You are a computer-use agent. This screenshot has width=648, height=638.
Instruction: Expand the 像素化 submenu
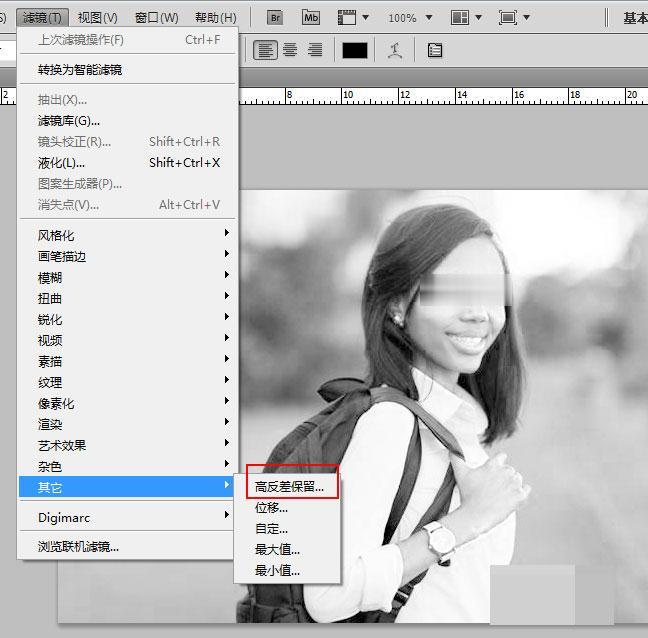pyautogui.click(x=127, y=403)
